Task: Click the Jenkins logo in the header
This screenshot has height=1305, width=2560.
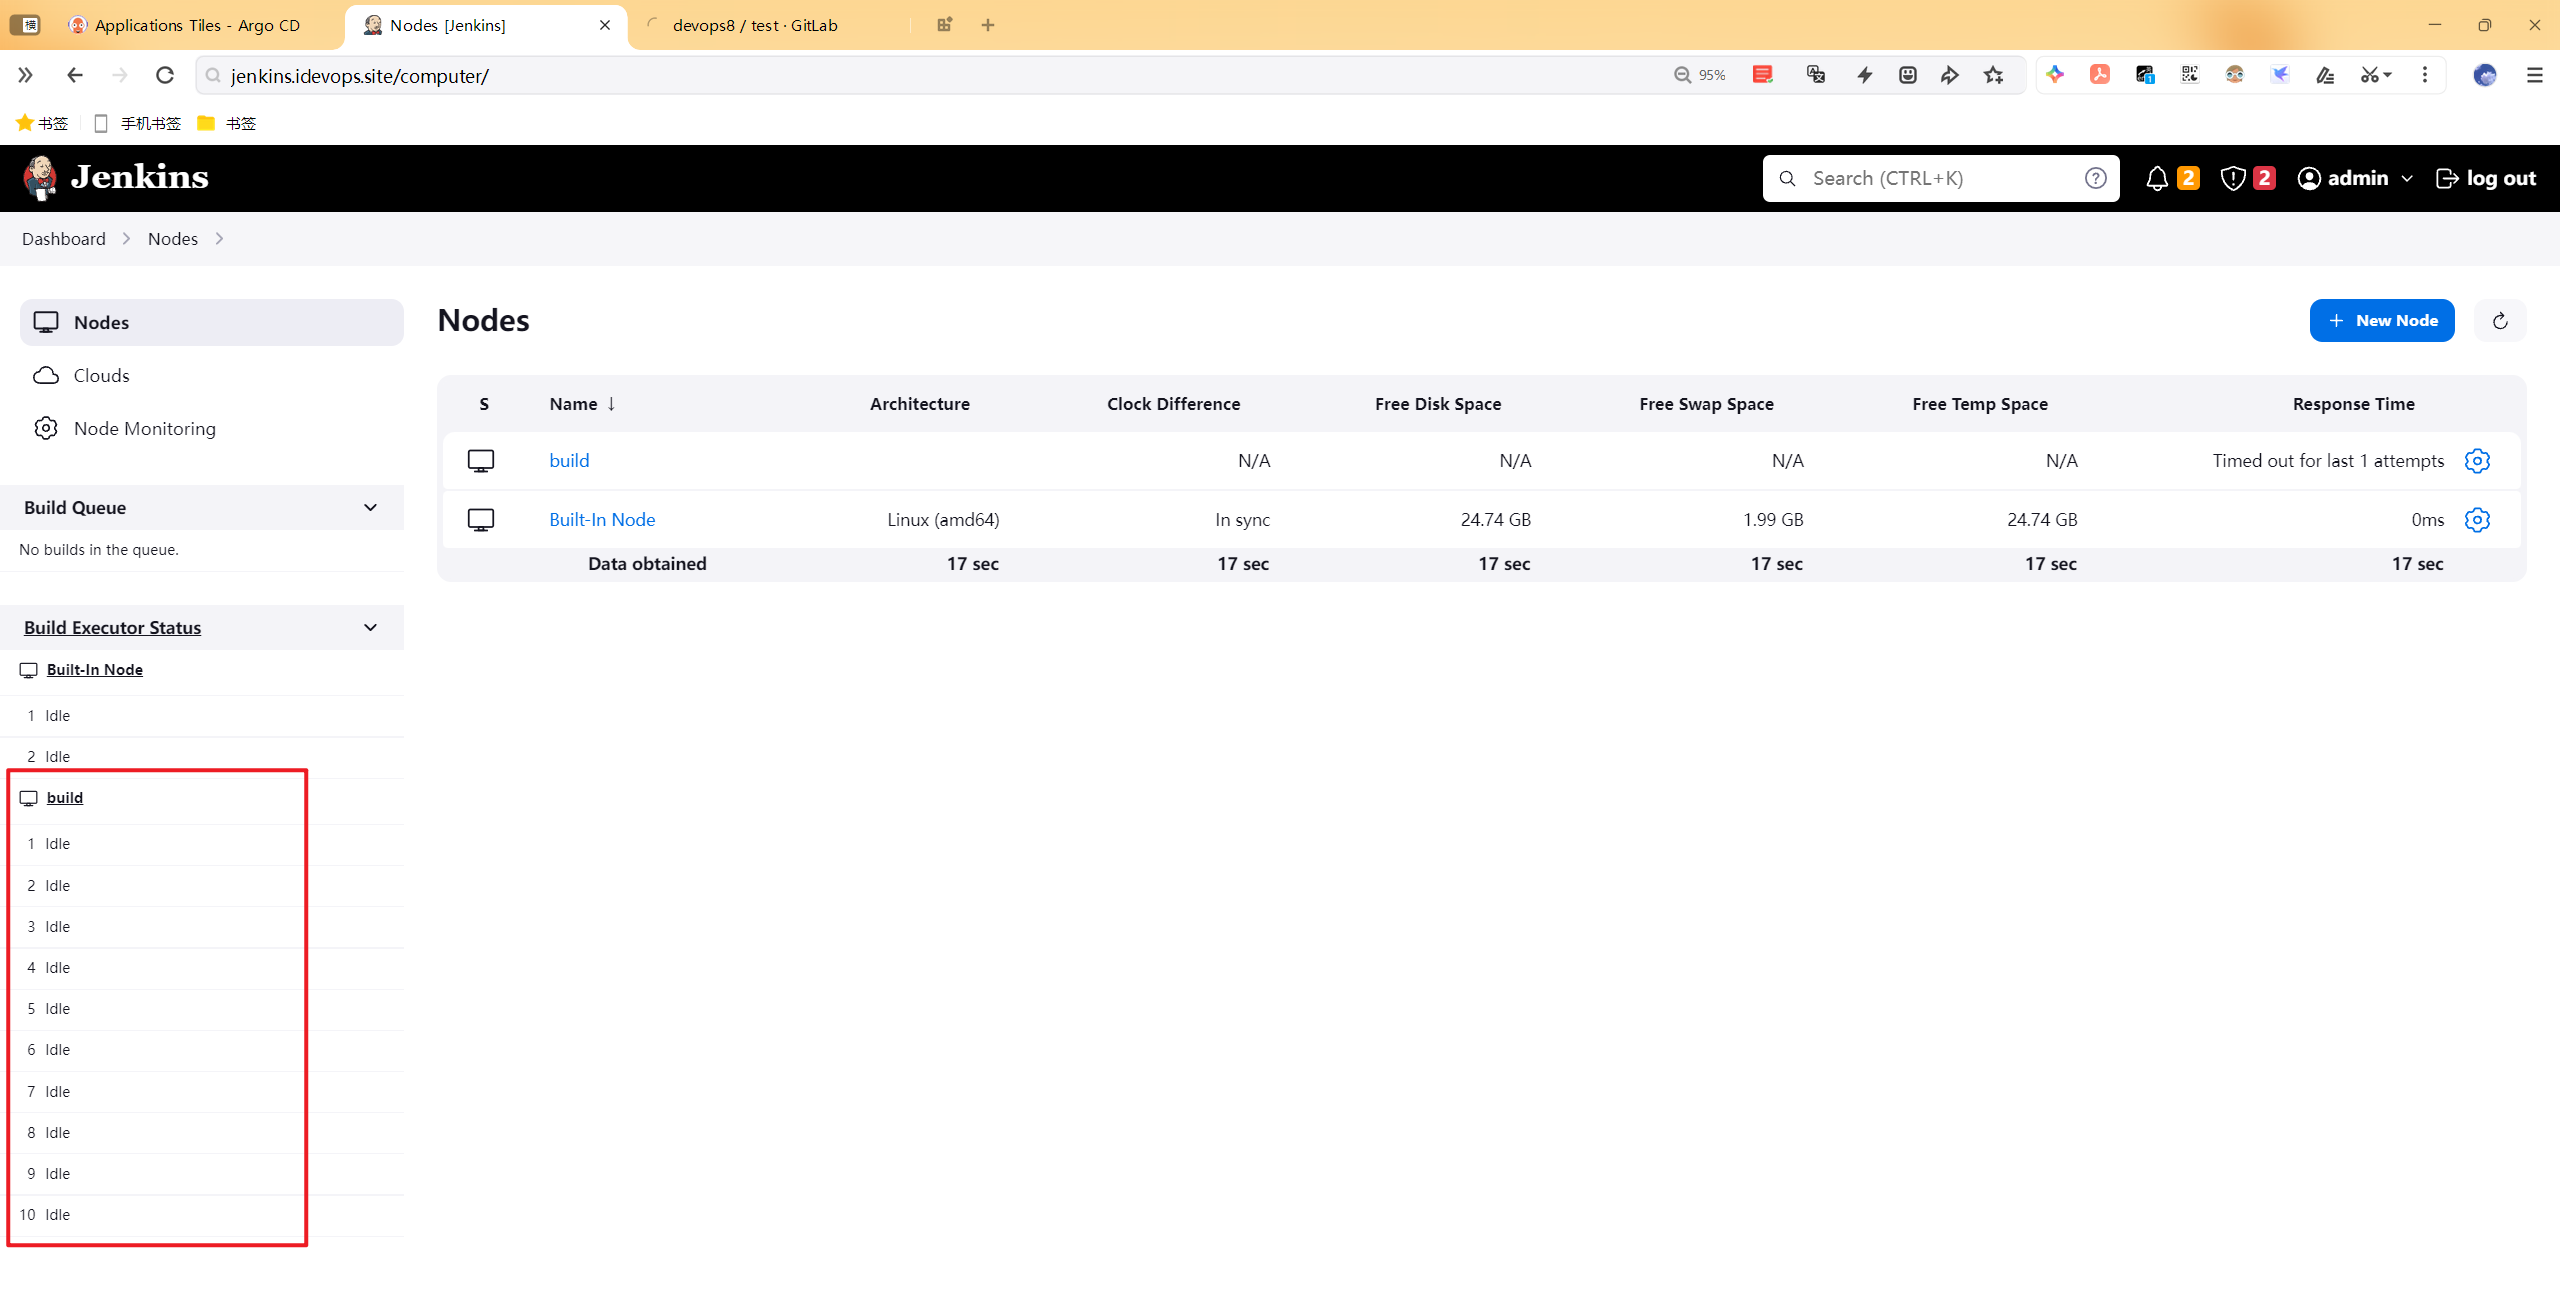Action: pyautogui.click(x=116, y=178)
